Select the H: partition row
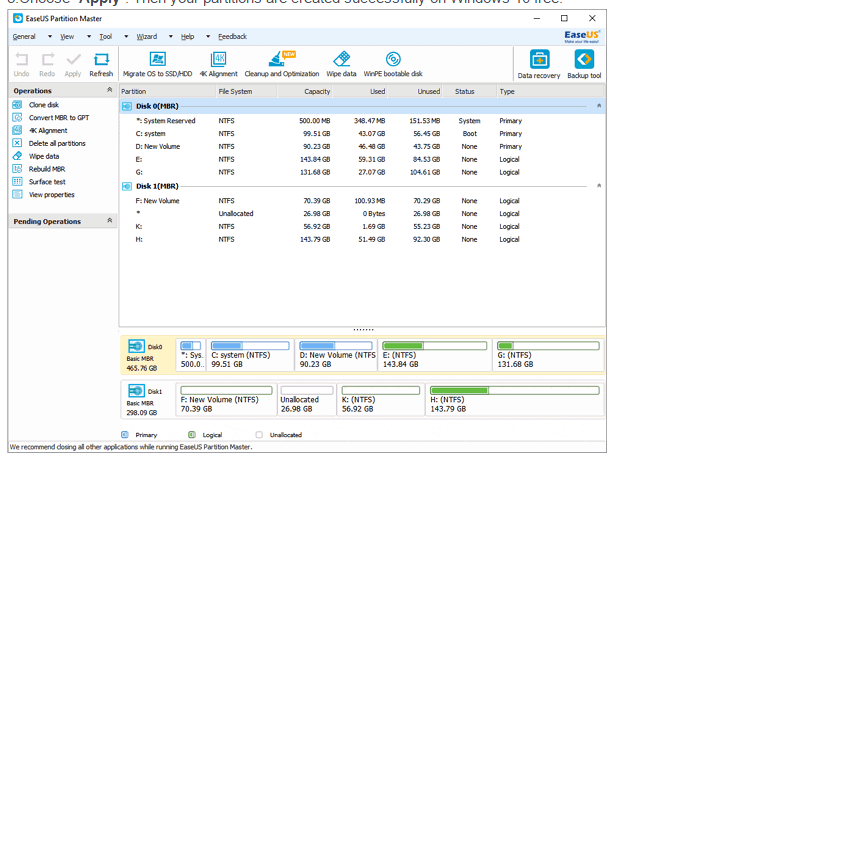The height and width of the screenshot is (850, 850). (362, 240)
